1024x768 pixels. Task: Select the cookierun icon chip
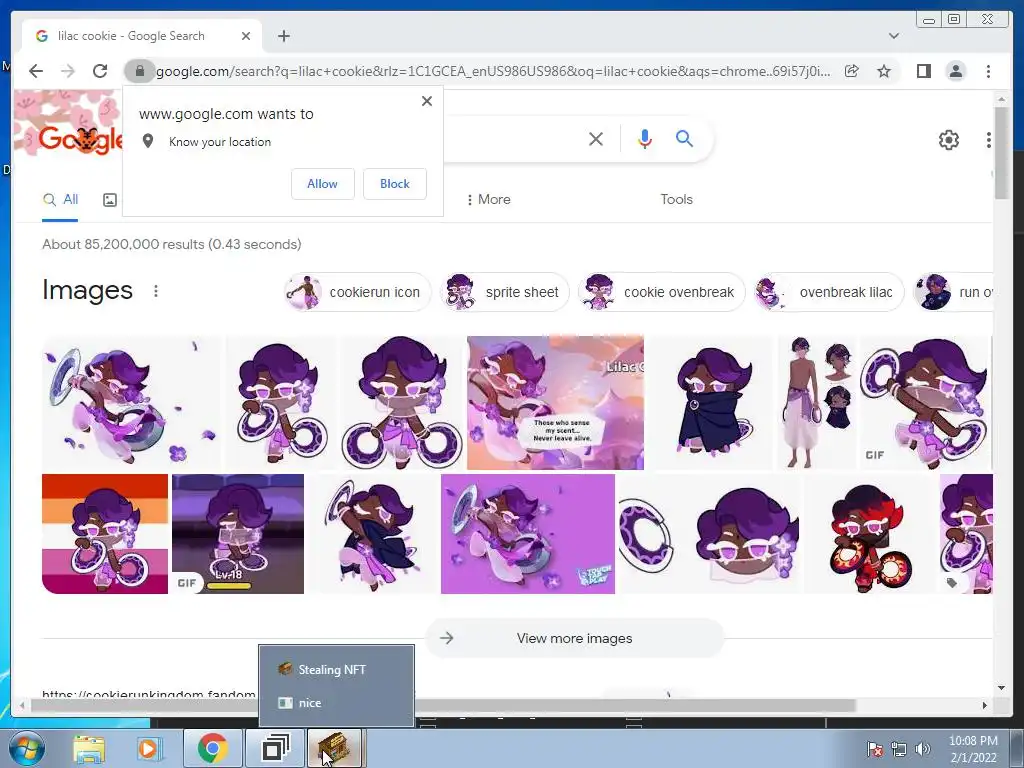[358, 292]
